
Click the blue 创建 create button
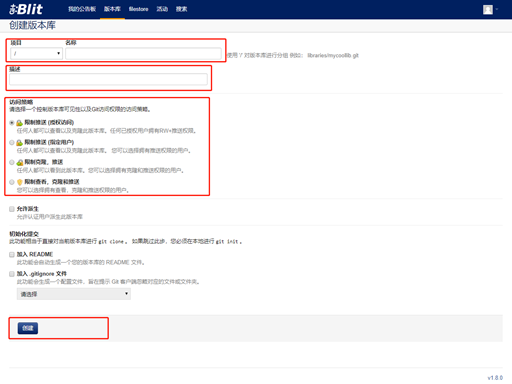click(28, 328)
